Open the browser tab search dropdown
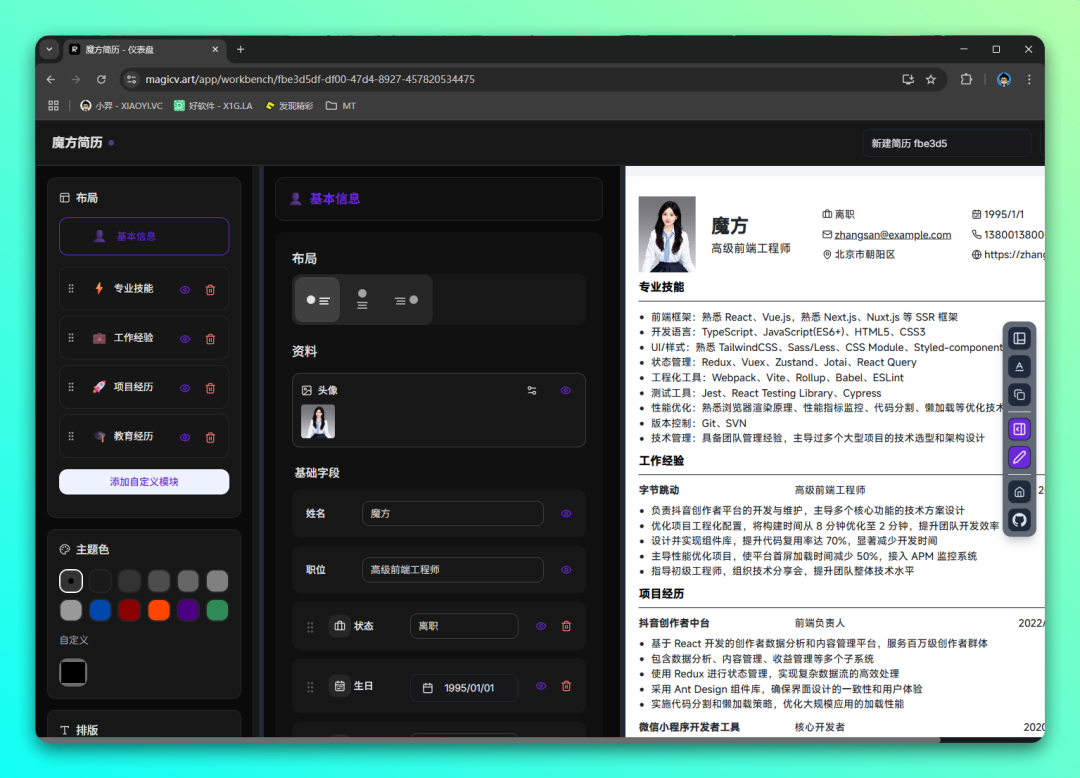This screenshot has height=778, width=1080. click(x=50, y=49)
